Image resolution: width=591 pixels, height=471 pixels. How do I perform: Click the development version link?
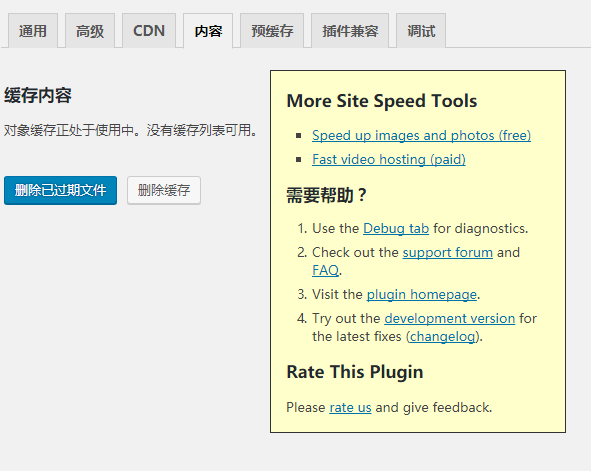[x=450, y=318]
